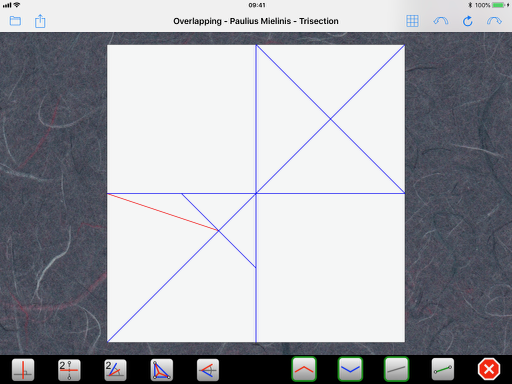The width and height of the screenshot is (512, 384).
Task: Tap the circular reset arrow icon
Action: [x=468, y=21]
